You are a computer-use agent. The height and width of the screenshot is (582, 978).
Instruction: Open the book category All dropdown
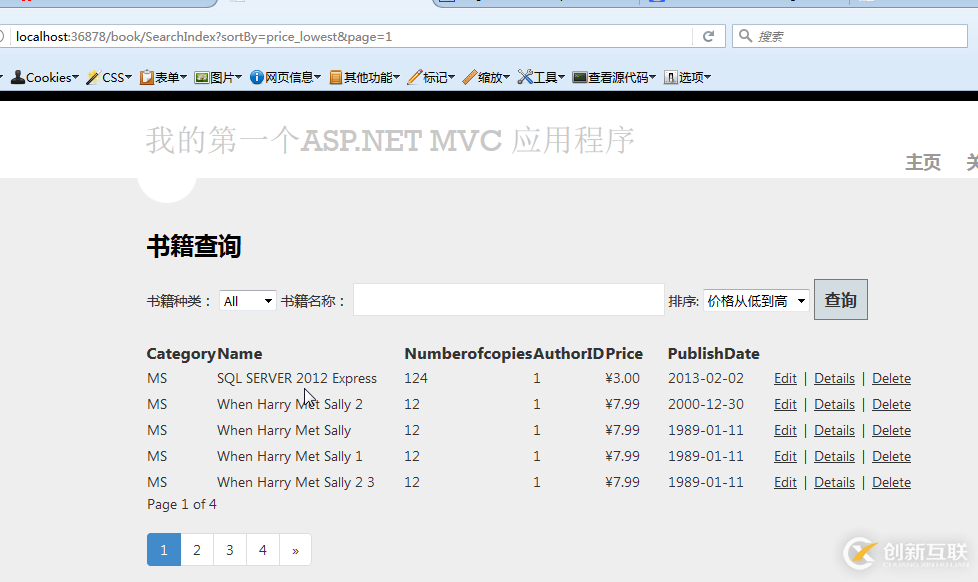coord(247,299)
